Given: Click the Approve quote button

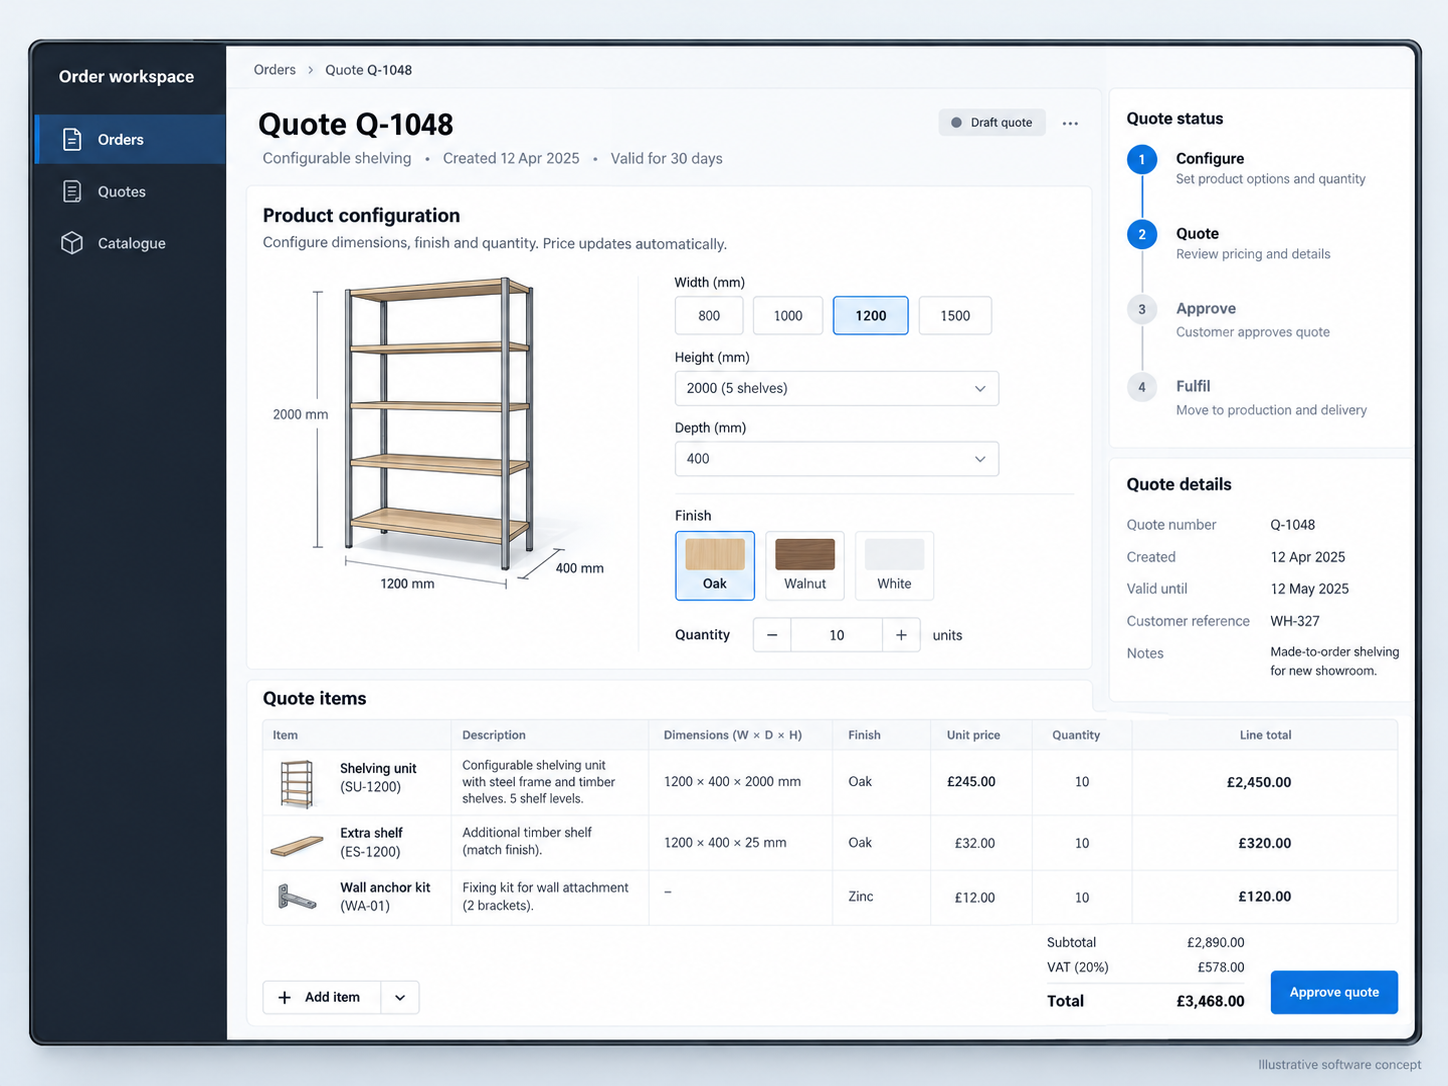Looking at the screenshot, I should coord(1334,992).
